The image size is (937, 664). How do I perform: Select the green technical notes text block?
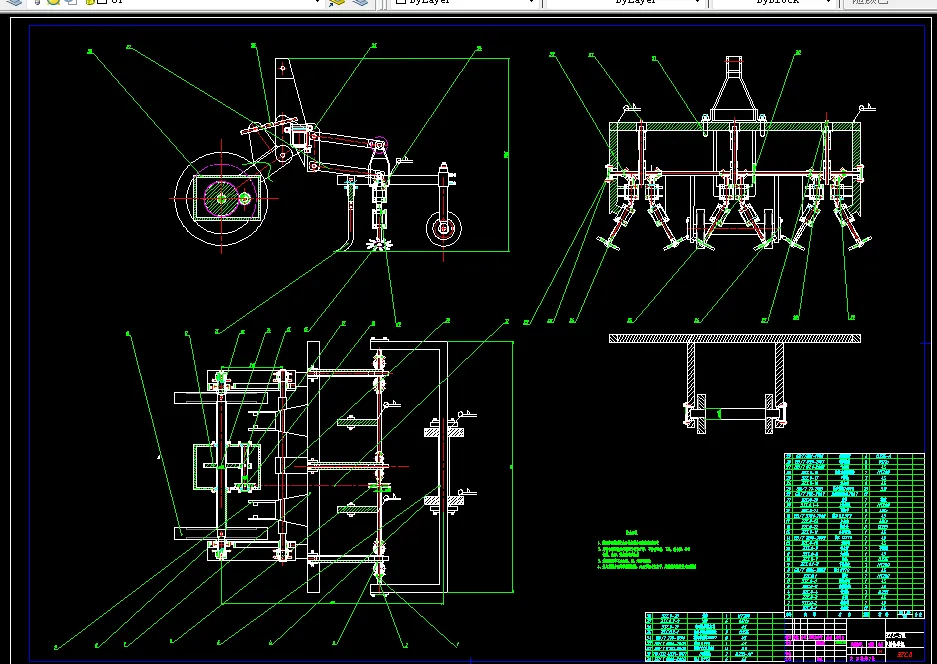[x=647, y=550]
